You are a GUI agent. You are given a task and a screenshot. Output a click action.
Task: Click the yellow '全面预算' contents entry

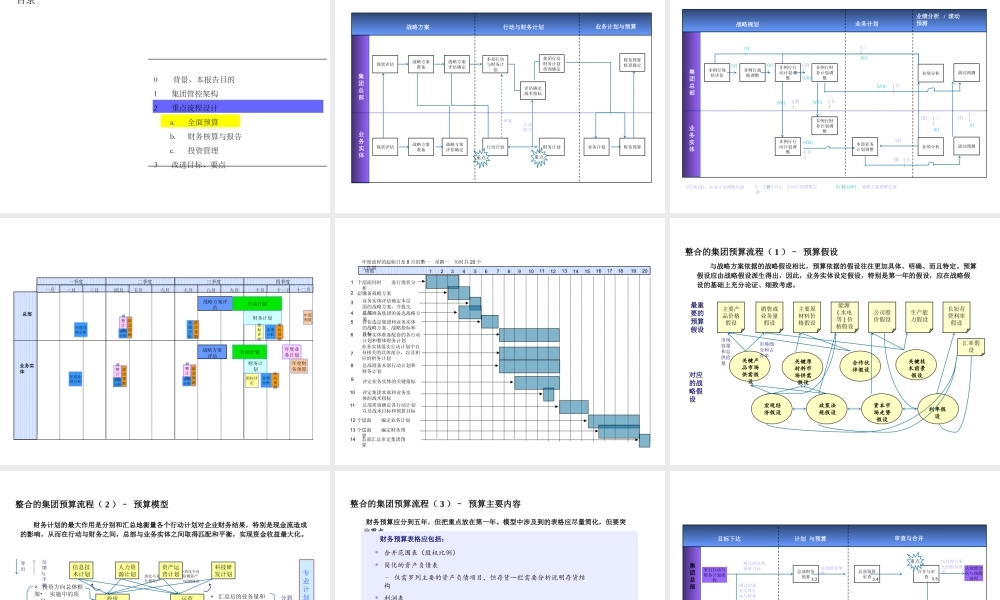(200, 122)
